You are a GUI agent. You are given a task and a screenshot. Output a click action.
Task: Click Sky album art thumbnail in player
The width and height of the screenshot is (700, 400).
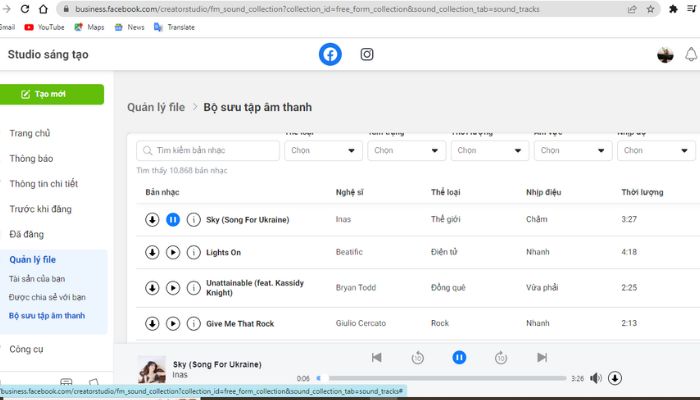pyautogui.click(x=152, y=369)
